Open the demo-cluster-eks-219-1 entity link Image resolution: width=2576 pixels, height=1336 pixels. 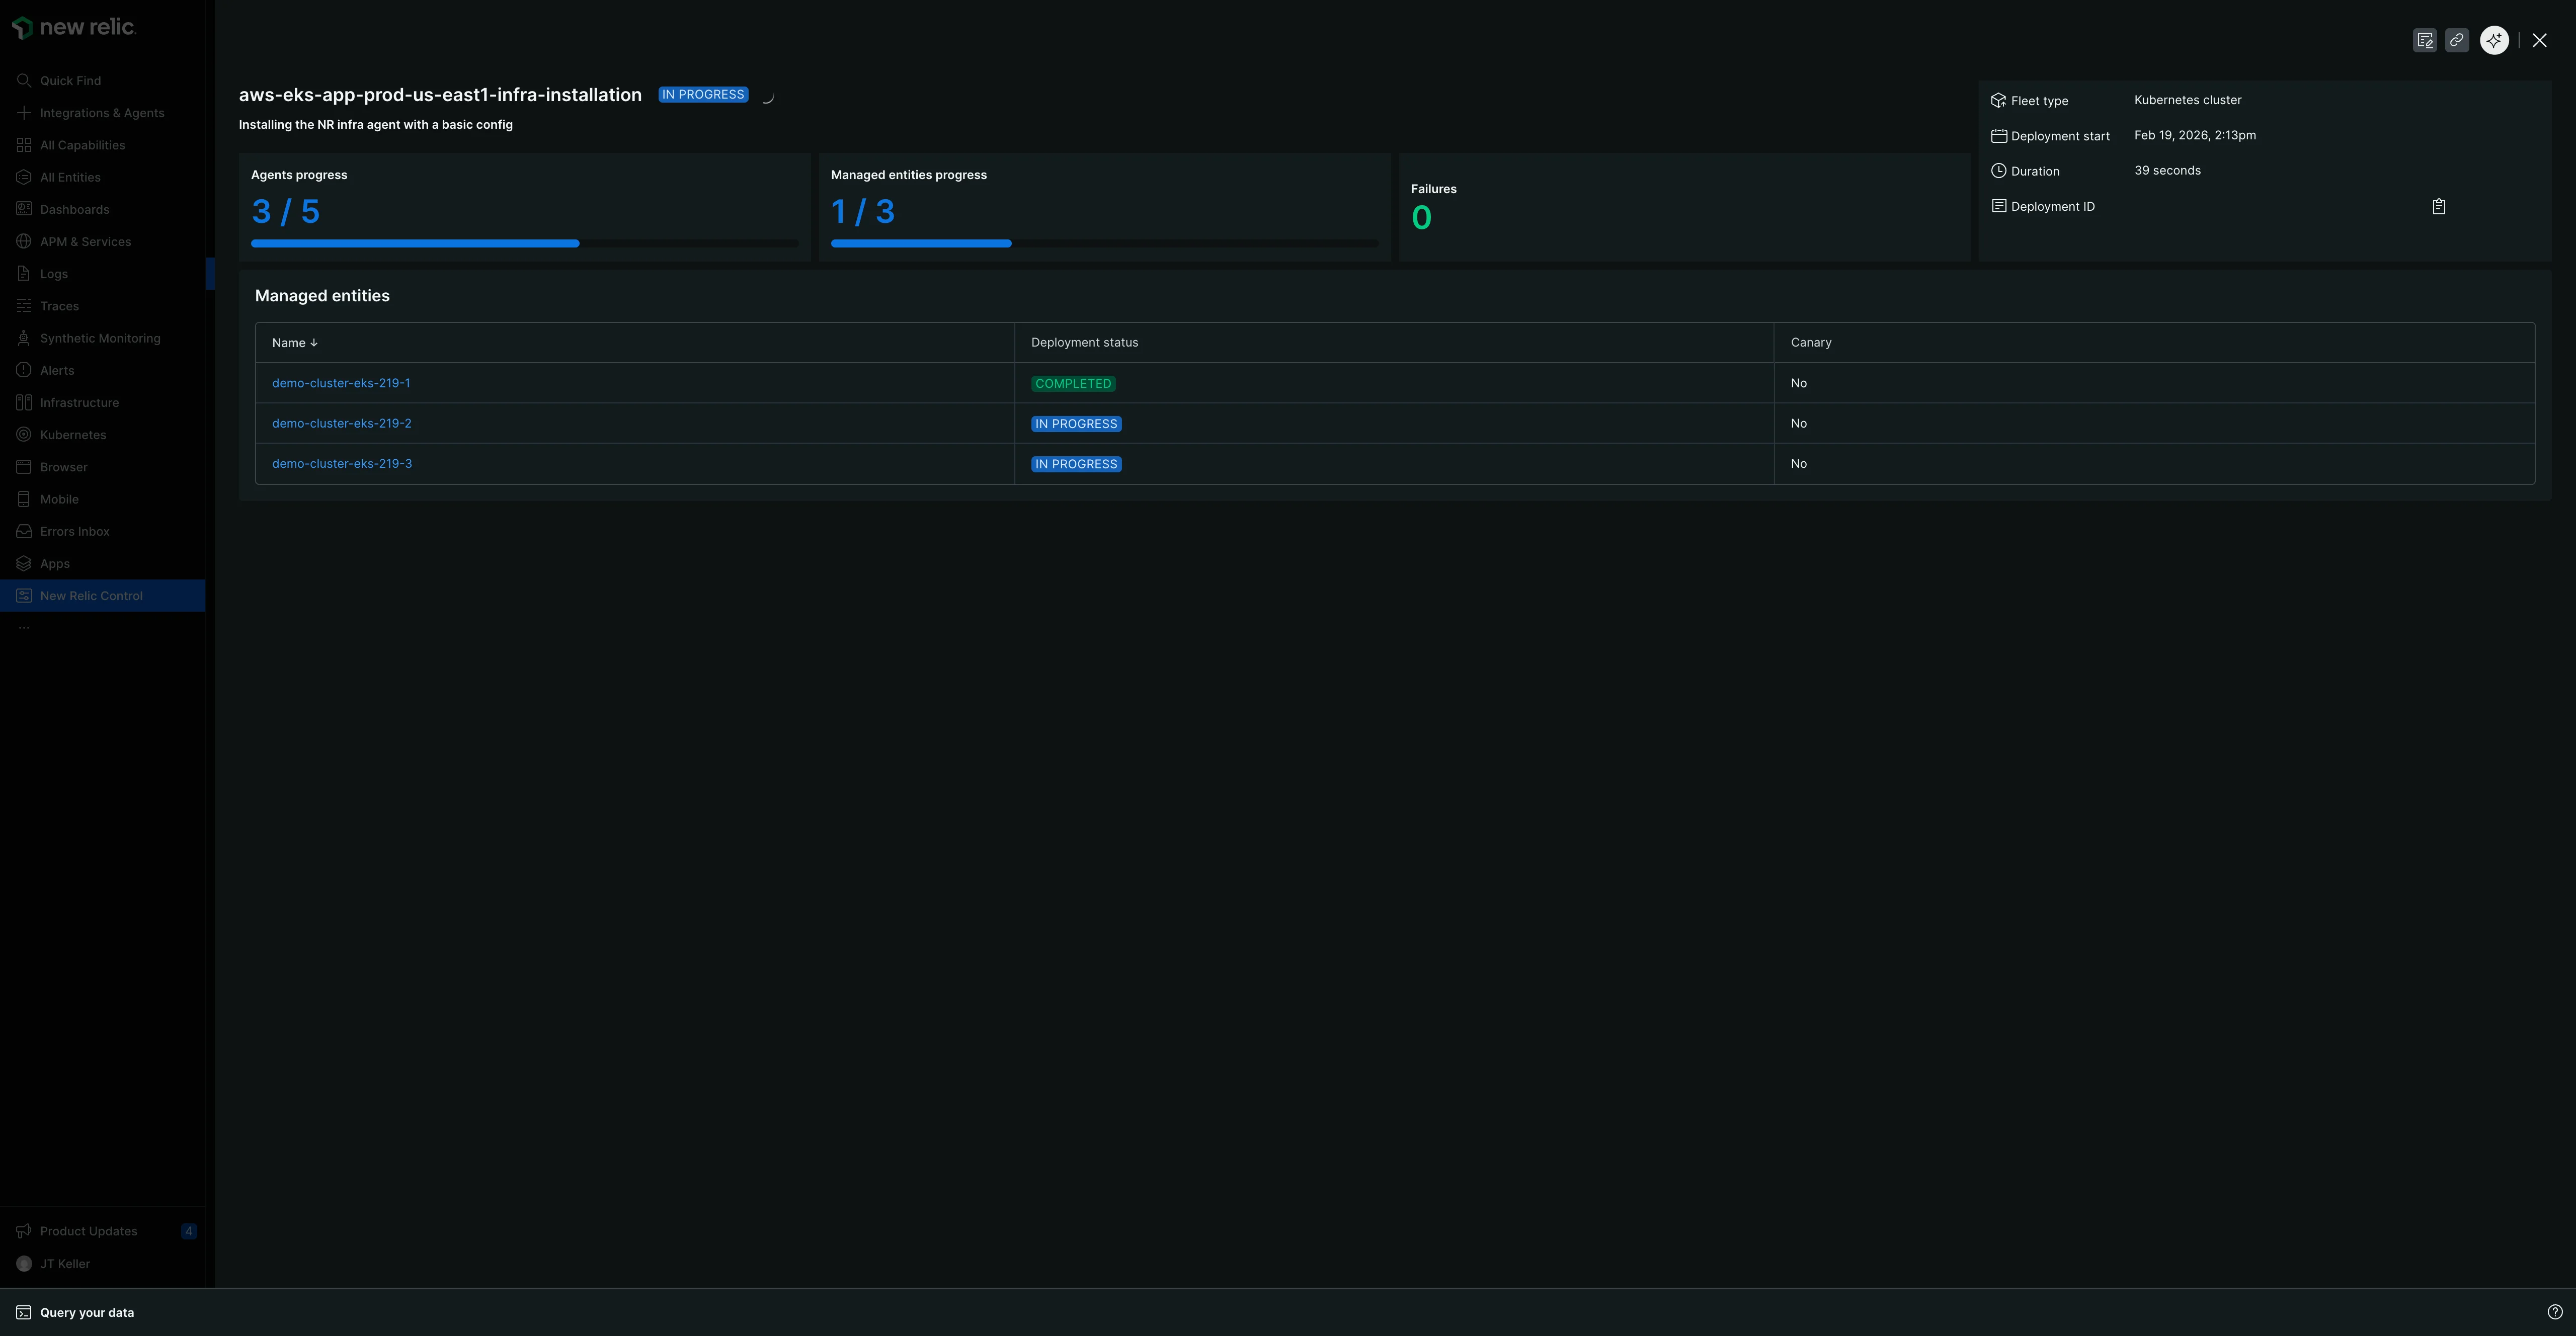[x=341, y=383]
